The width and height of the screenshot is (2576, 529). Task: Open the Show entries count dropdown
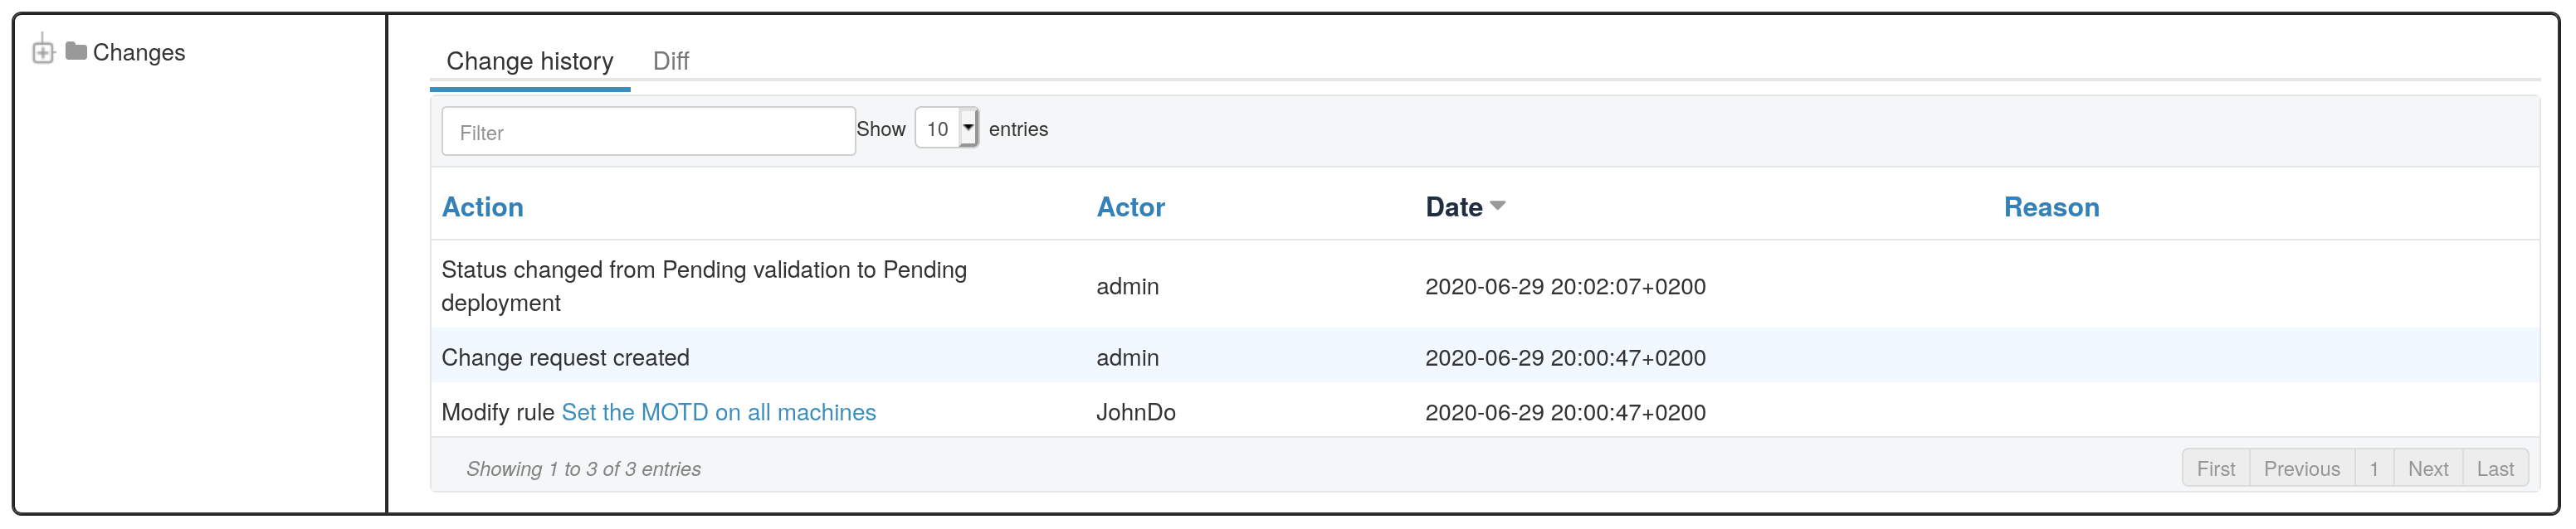click(945, 129)
